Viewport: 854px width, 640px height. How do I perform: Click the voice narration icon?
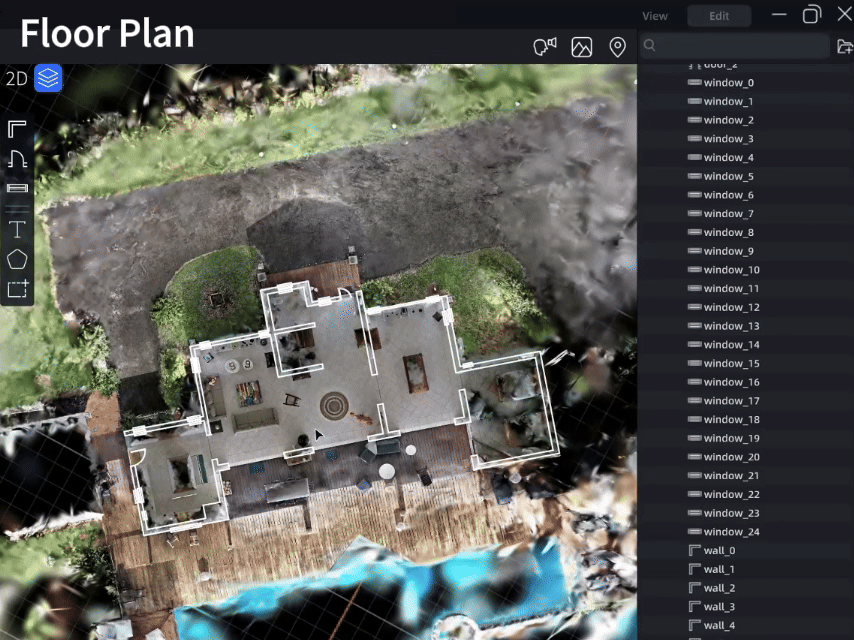pyautogui.click(x=545, y=47)
